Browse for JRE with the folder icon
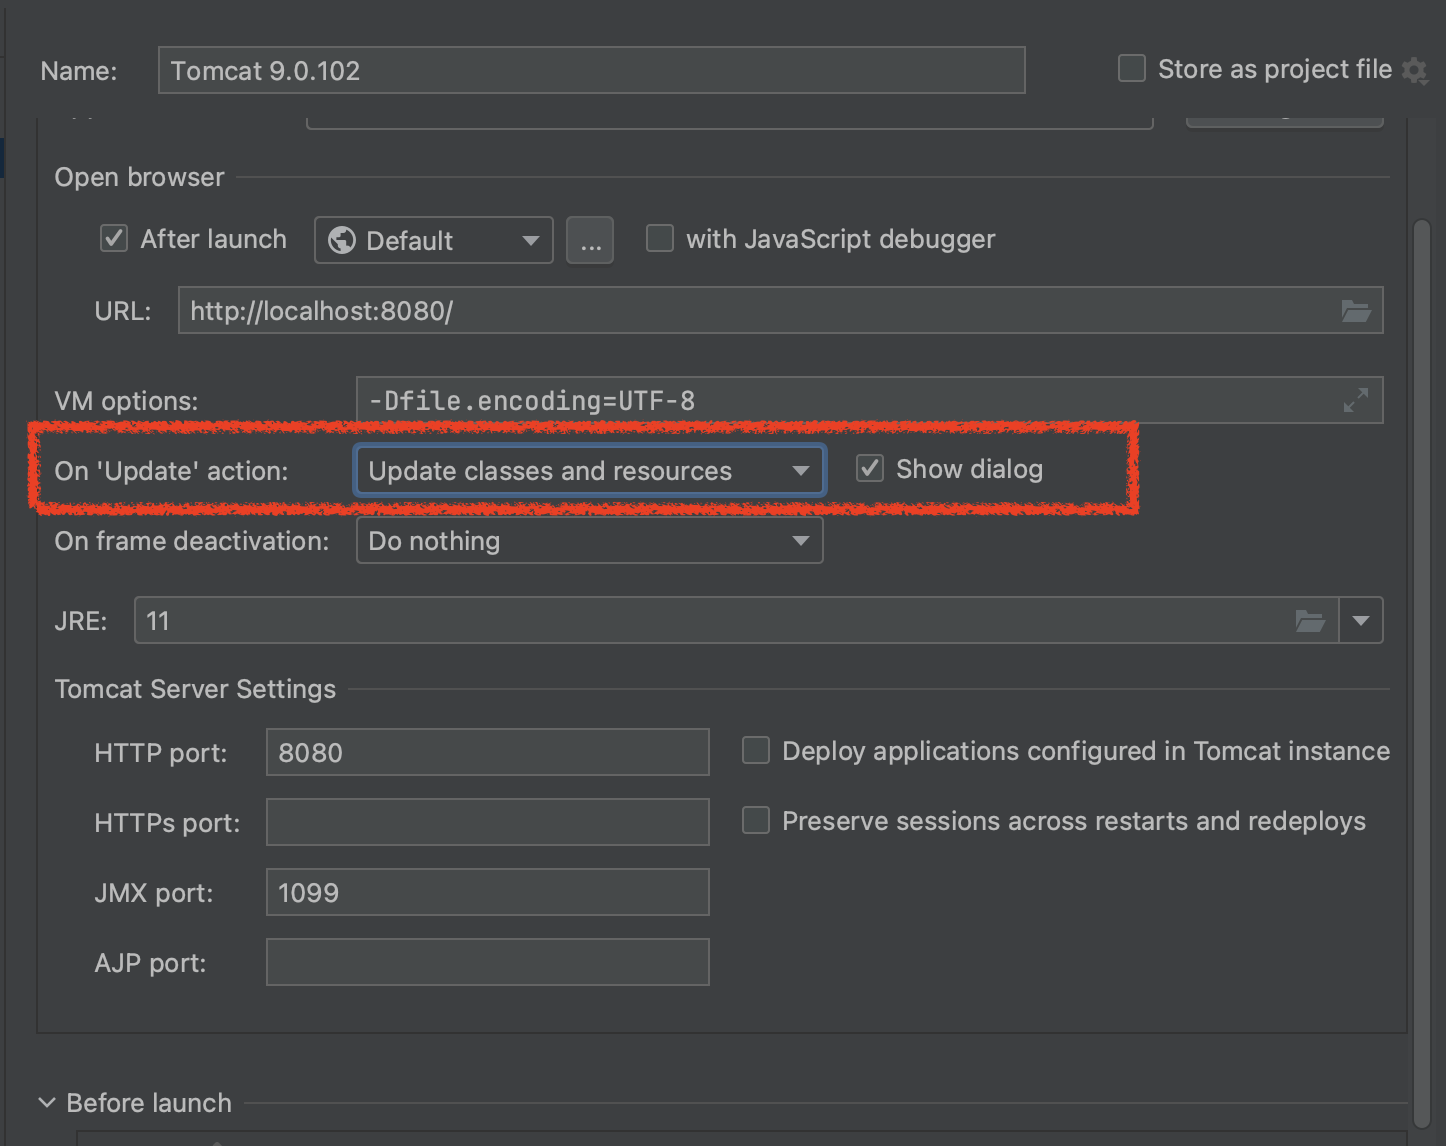The height and width of the screenshot is (1146, 1446). coord(1310,621)
